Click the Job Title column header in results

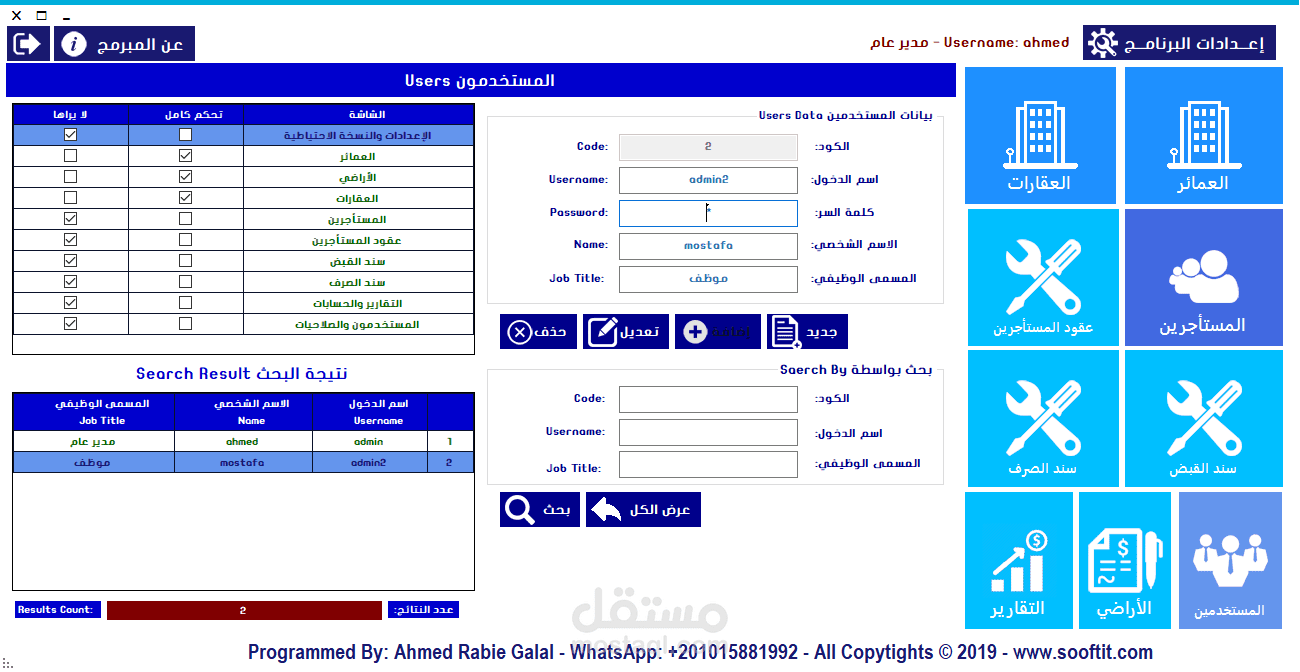(x=94, y=412)
